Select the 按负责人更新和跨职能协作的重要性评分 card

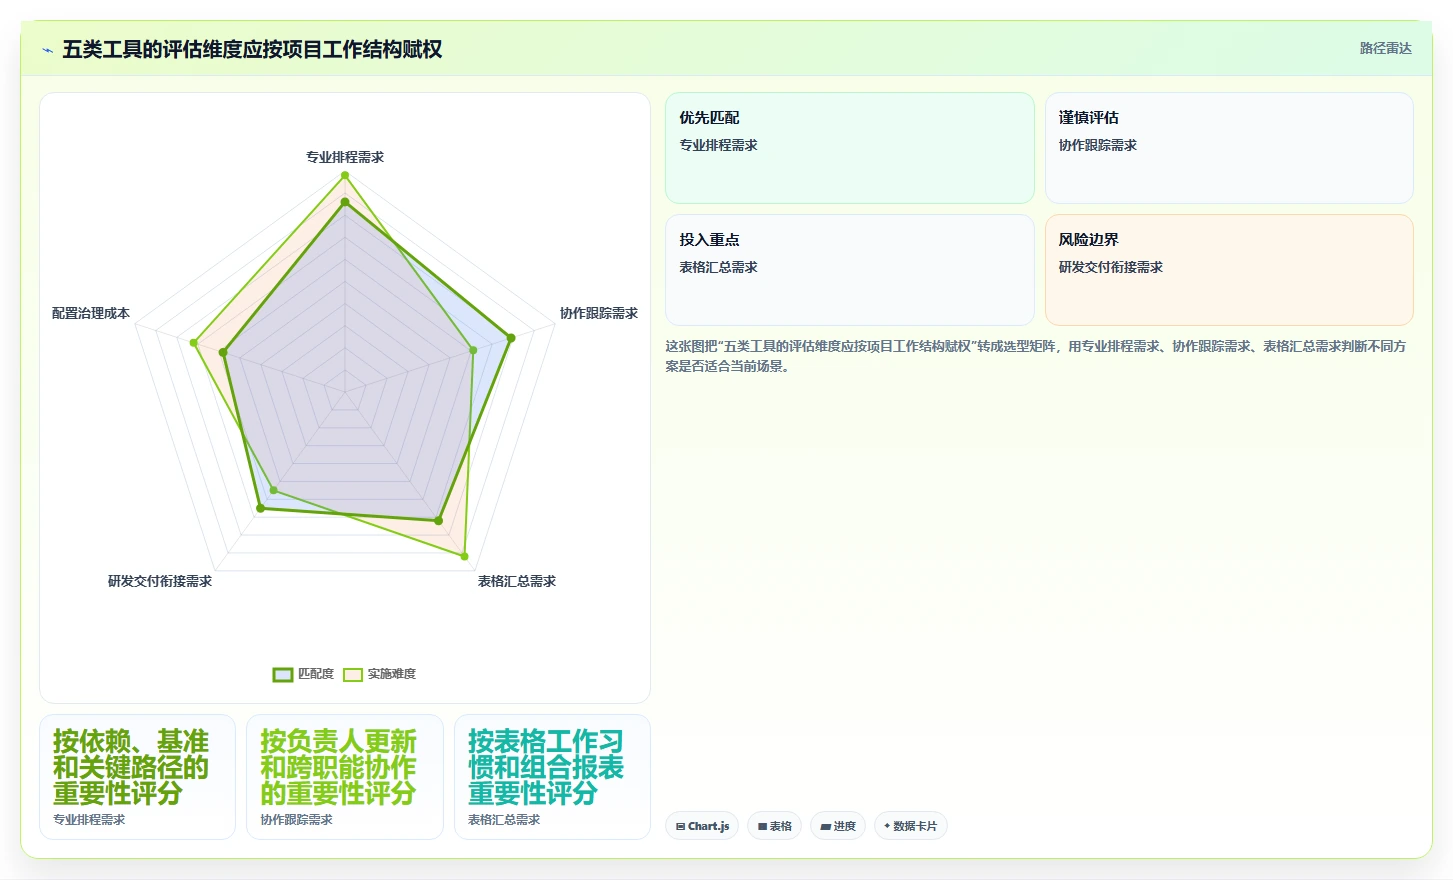click(x=345, y=777)
